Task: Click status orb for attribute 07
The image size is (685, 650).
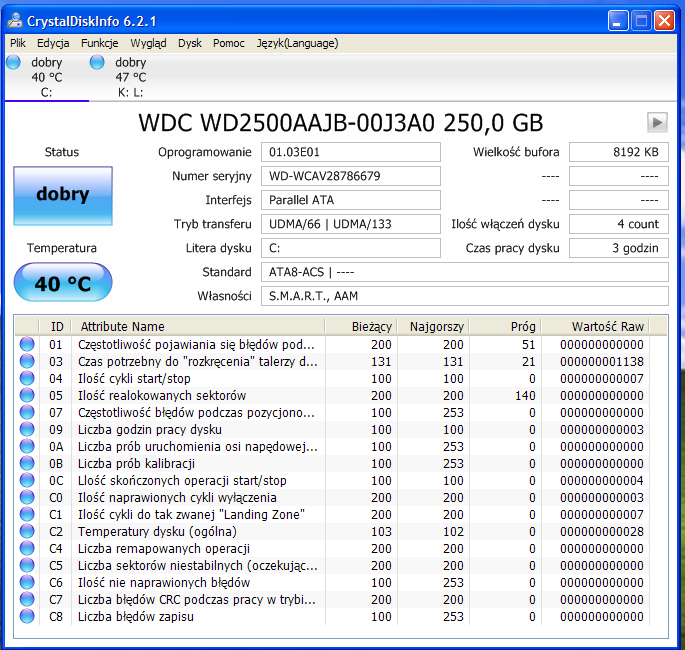Action: 27,412
